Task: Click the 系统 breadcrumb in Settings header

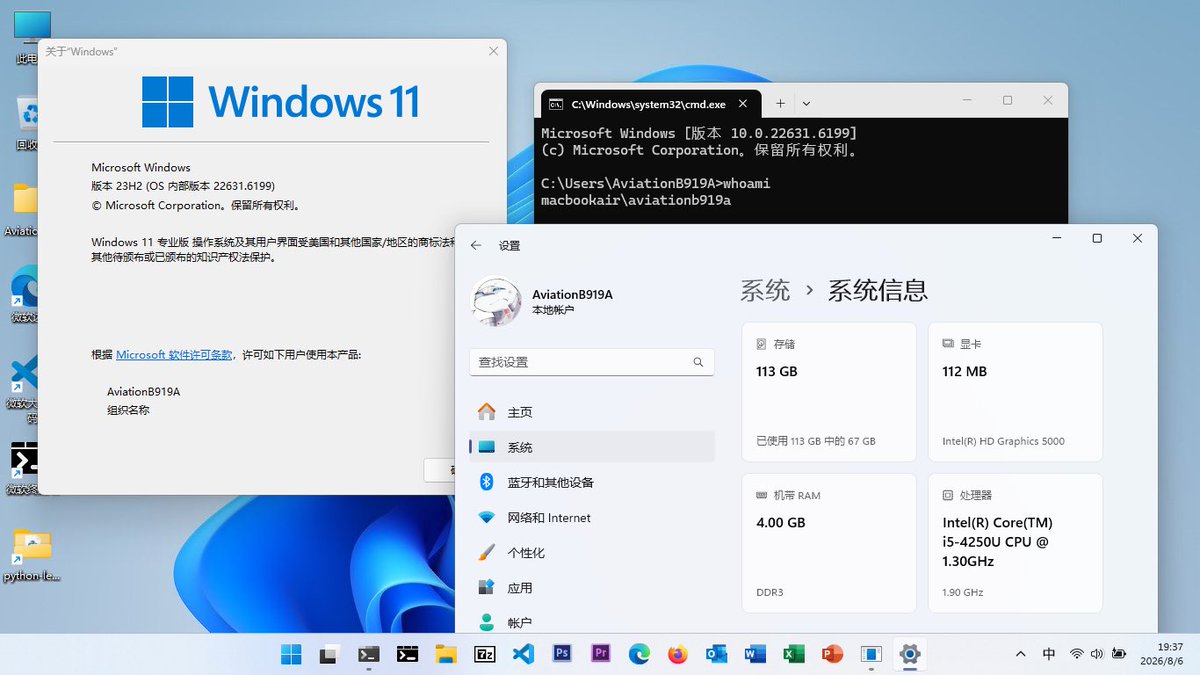Action: click(765, 291)
